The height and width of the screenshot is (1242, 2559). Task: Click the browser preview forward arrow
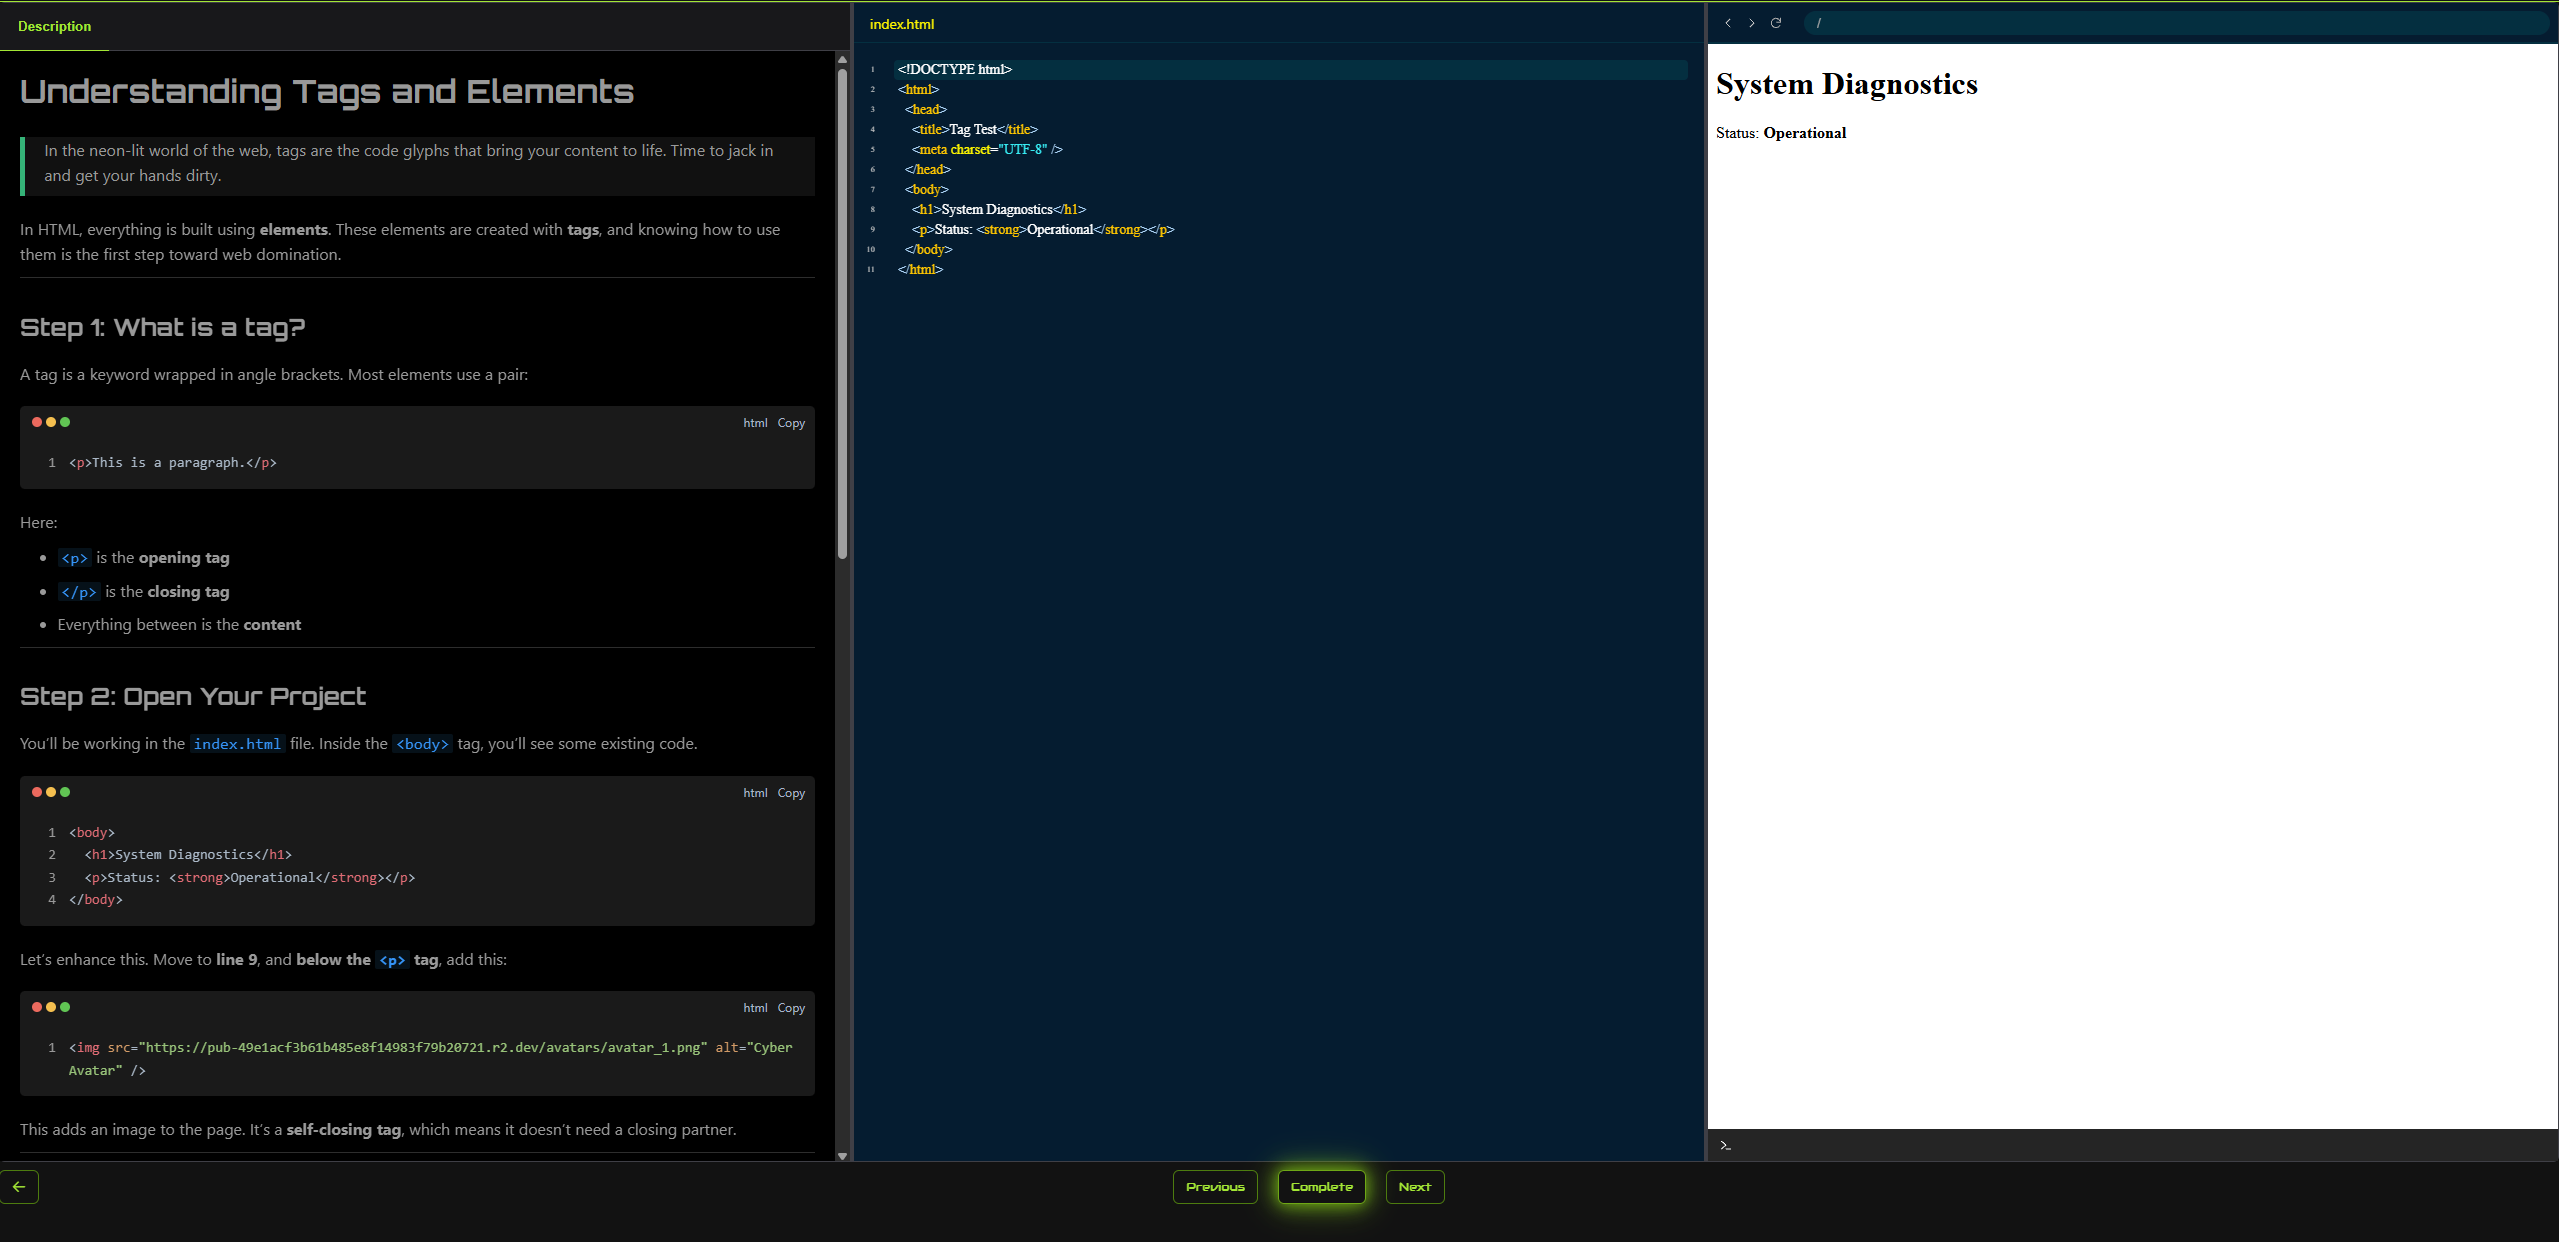click(1752, 23)
